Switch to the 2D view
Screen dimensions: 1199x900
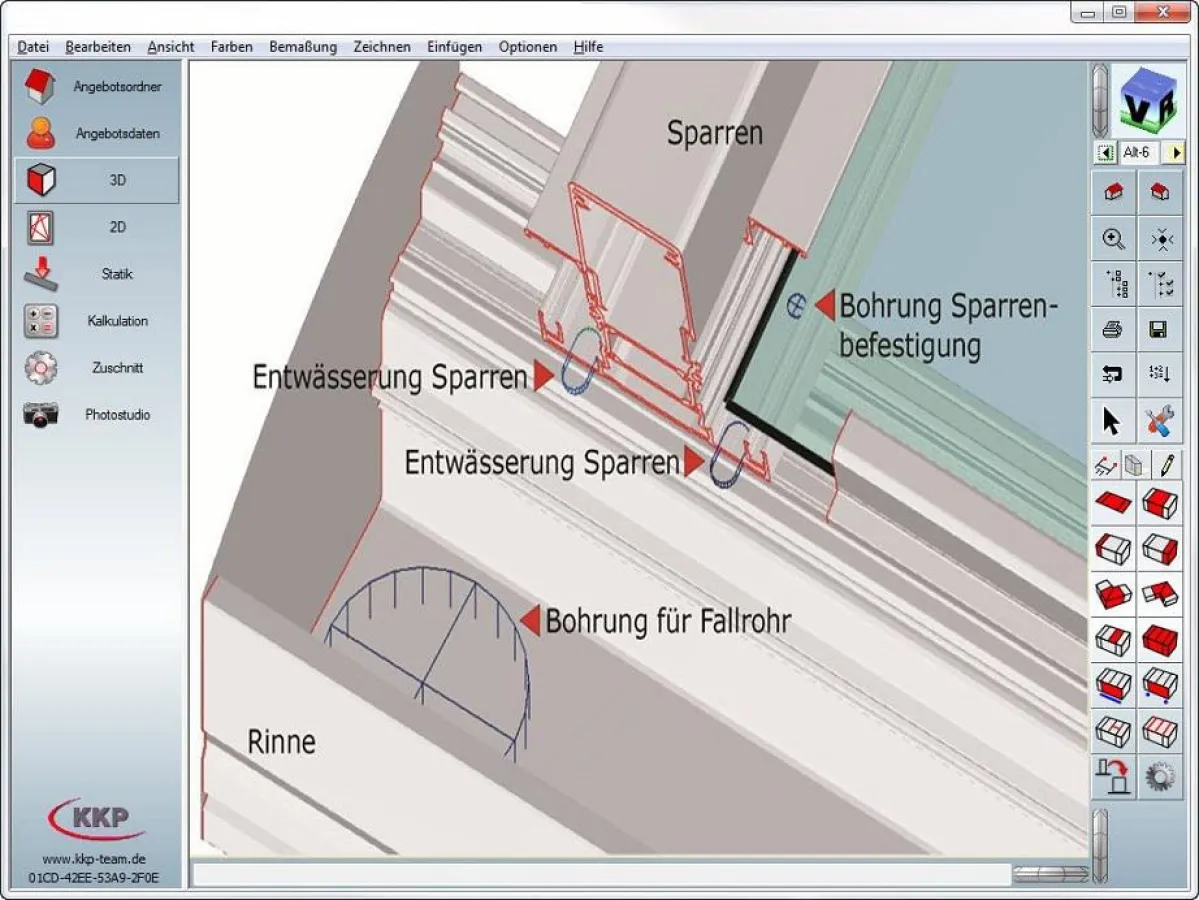tap(95, 227)
